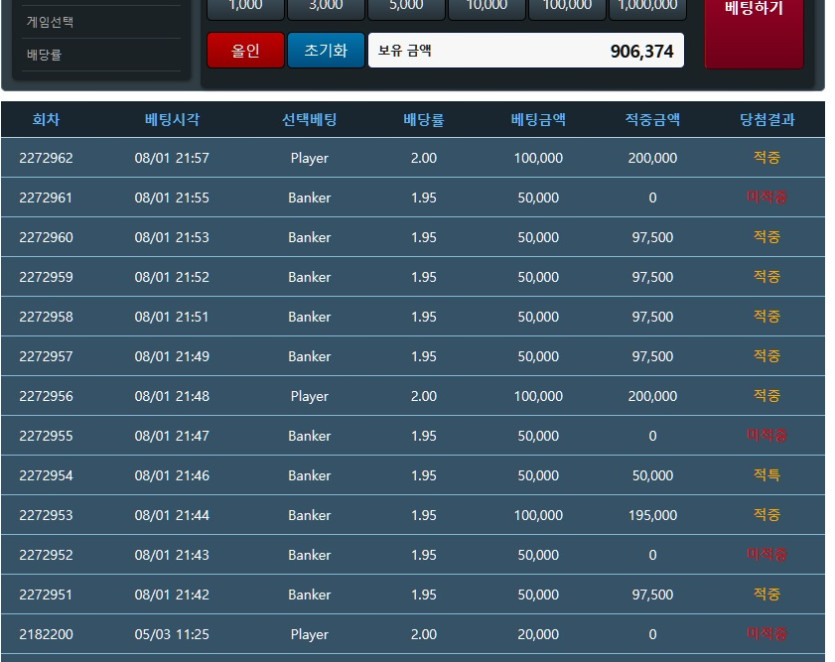Click the 적중 result in row 2272962

click(767, 158)
